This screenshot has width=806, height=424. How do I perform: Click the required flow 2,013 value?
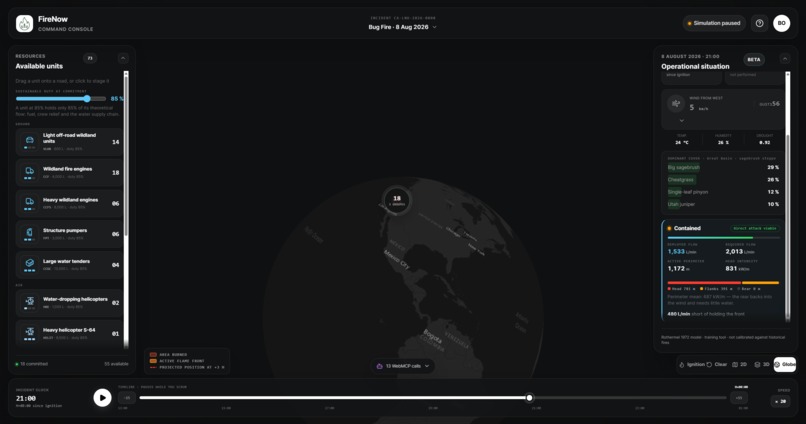(x=734, y=252)
